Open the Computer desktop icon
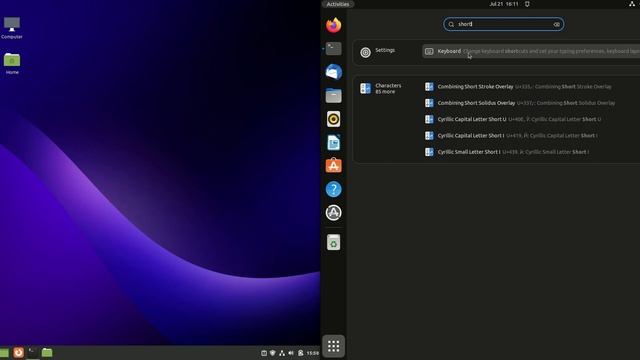This screenshot has height=360, width=640. [x=12, y=28]
